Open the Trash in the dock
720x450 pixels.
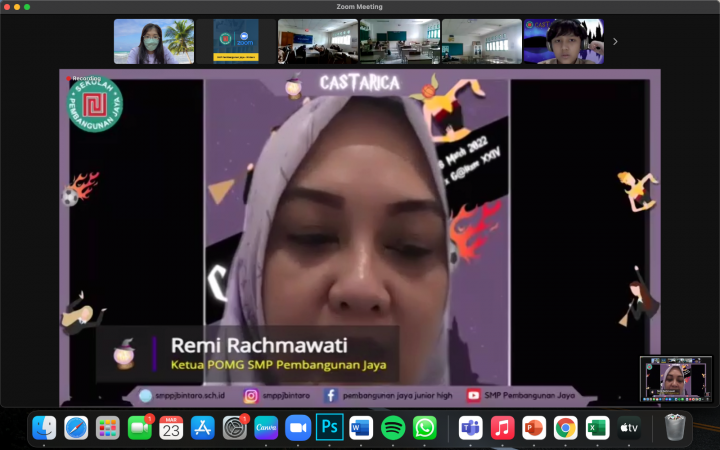(x=676, y=428)
